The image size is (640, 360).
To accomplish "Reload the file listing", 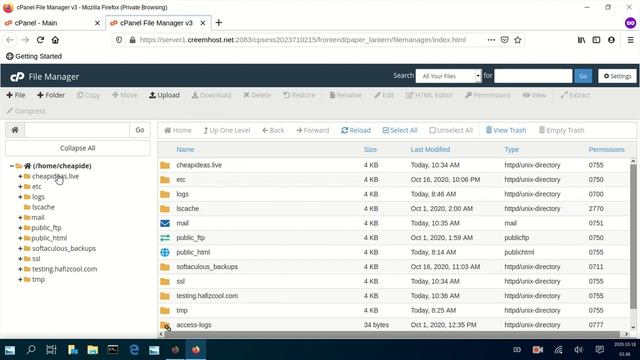I will pyautogui.click(x=356, y=130).
